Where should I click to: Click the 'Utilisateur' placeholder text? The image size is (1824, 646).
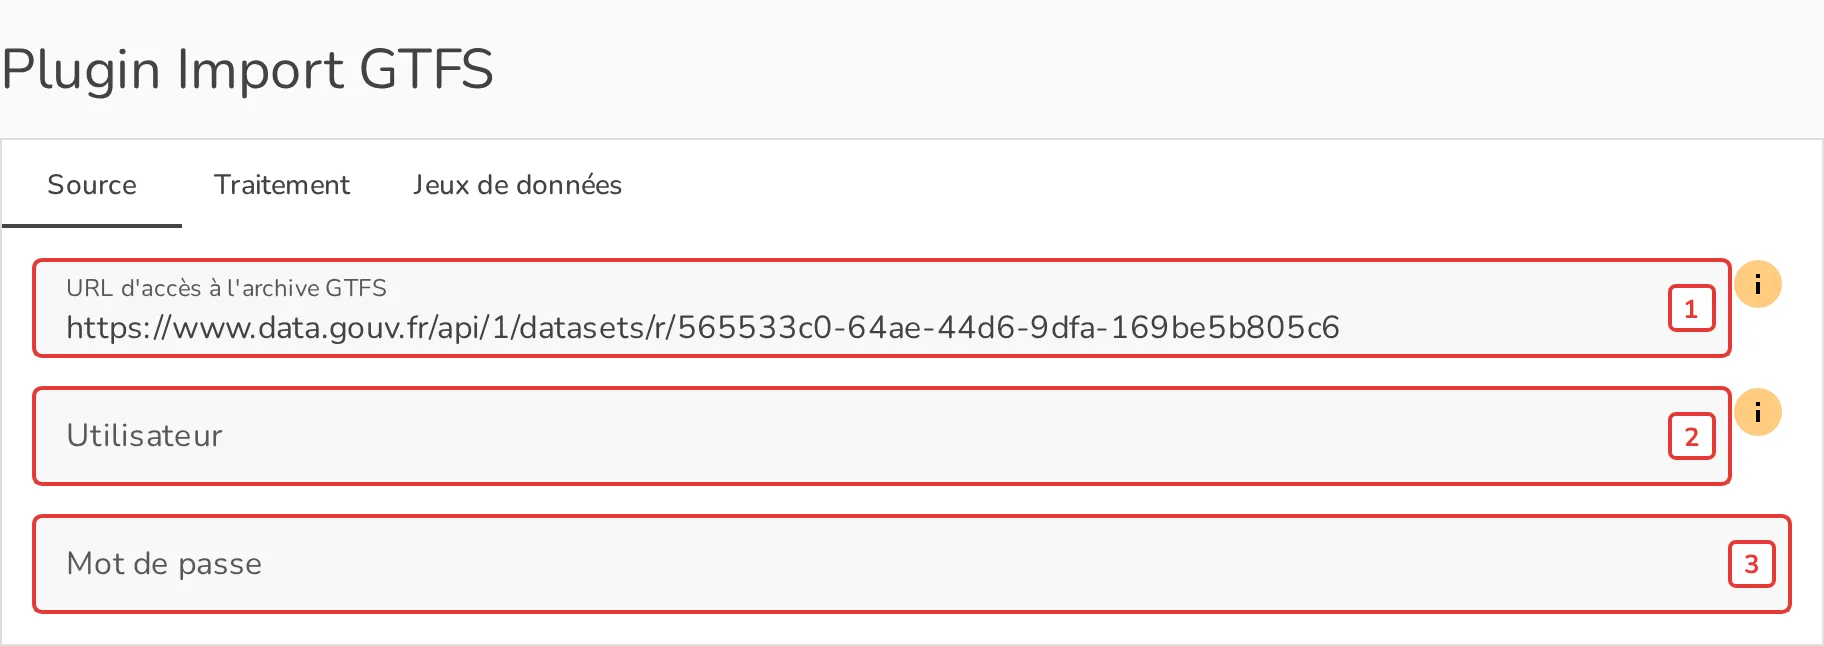pos(144,436)
